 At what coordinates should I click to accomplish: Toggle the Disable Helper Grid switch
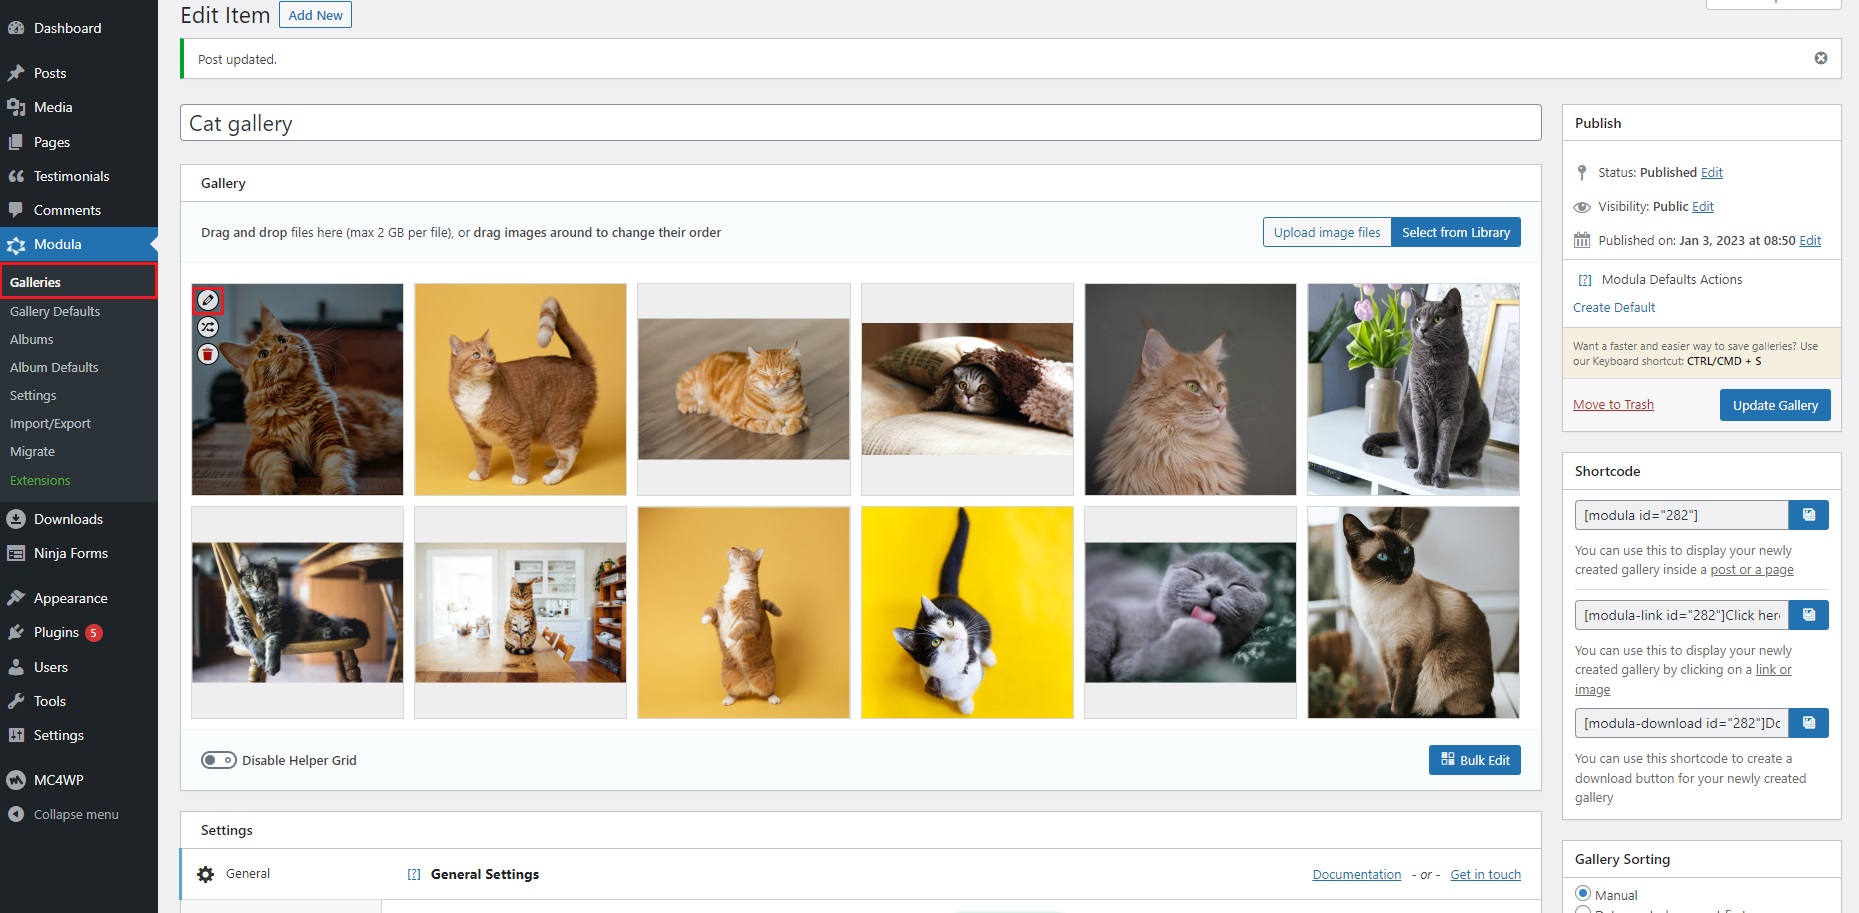[220, 760]
